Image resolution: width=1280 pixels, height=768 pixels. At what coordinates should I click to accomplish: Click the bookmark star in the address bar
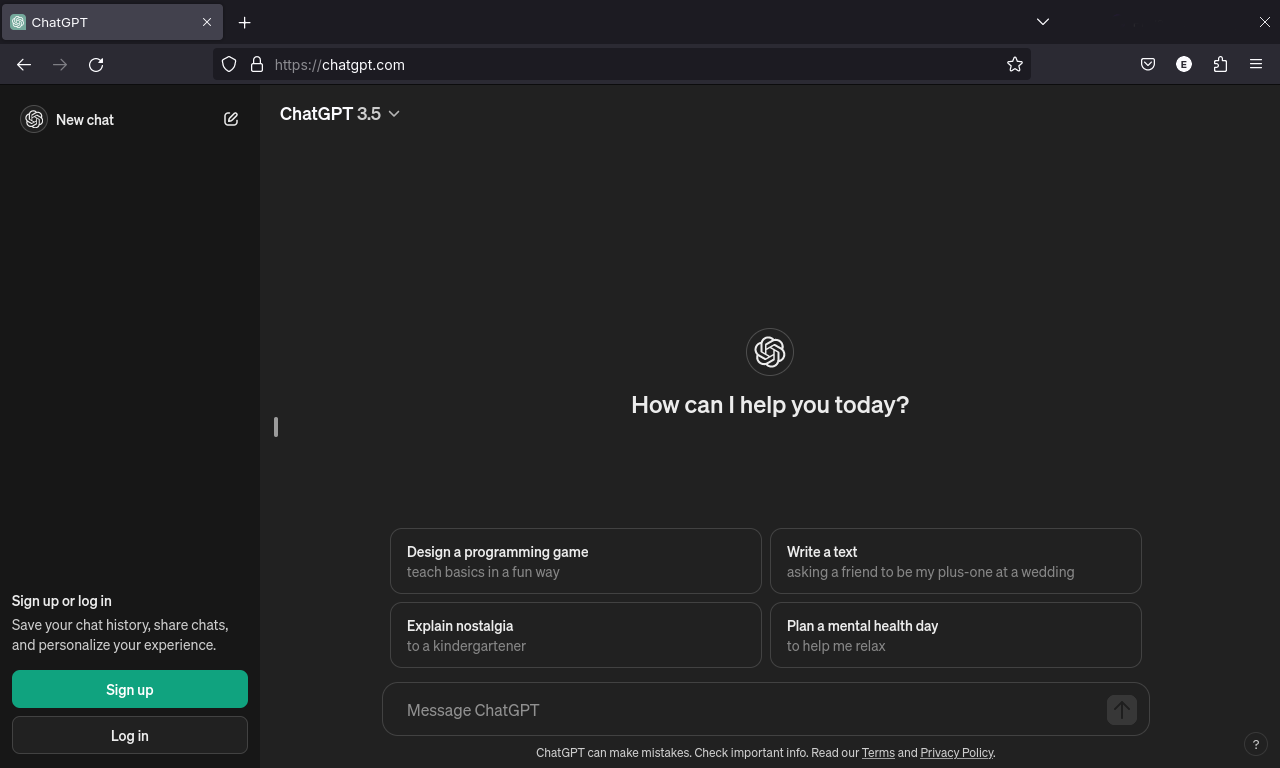click(x=1015, y=64)
